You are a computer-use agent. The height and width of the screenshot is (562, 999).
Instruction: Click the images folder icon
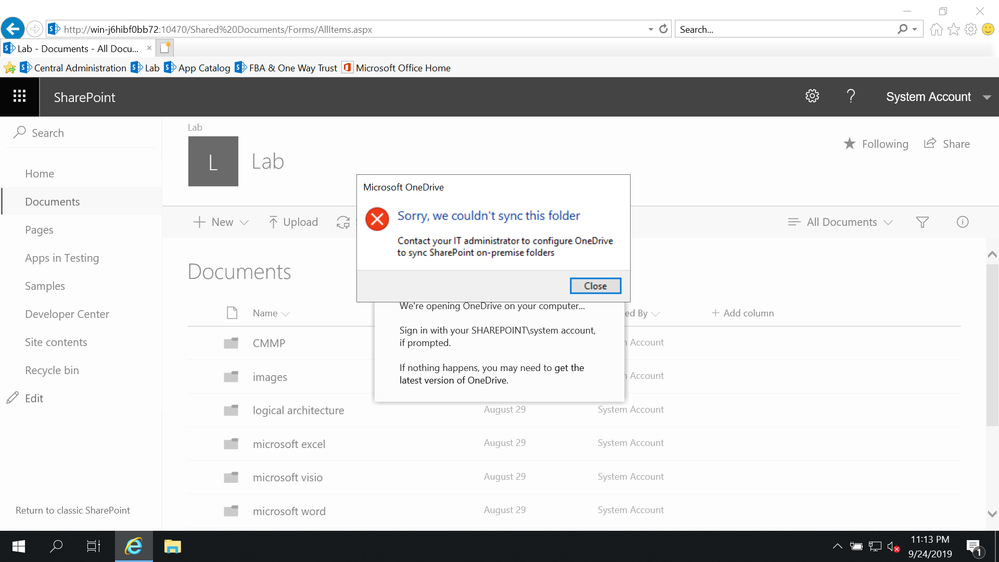[x=231, y=377]
